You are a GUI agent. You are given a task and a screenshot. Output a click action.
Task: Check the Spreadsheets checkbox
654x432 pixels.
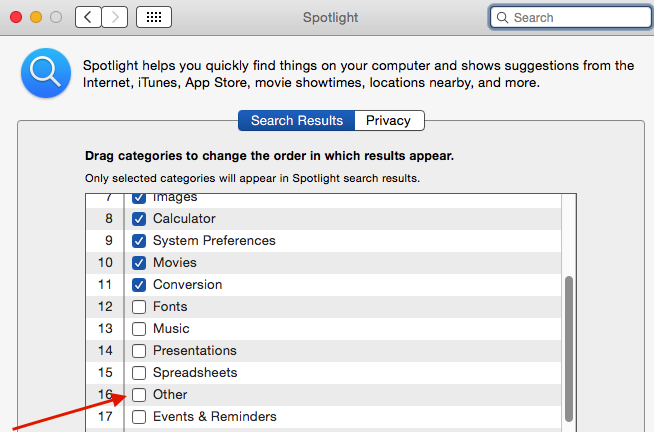click(x=139, y=373)
